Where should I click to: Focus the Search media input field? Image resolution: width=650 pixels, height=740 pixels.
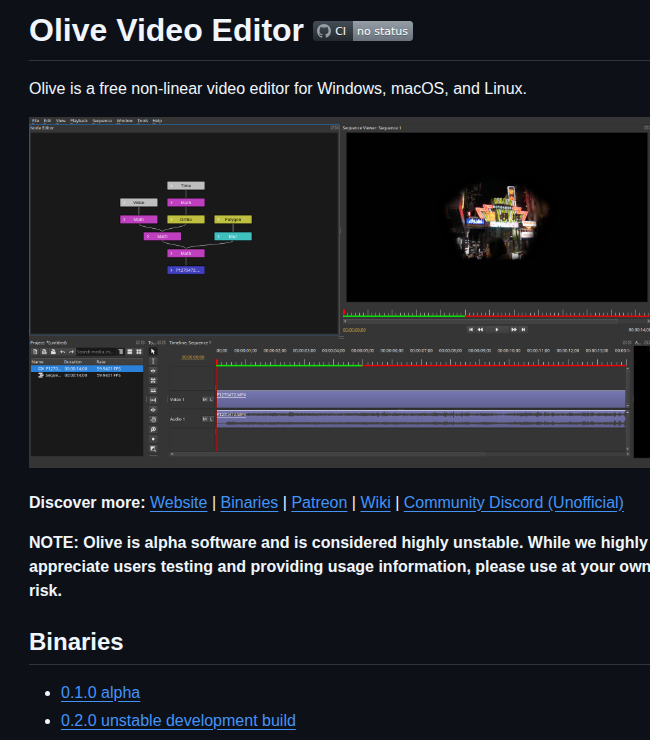coord(96,352)
